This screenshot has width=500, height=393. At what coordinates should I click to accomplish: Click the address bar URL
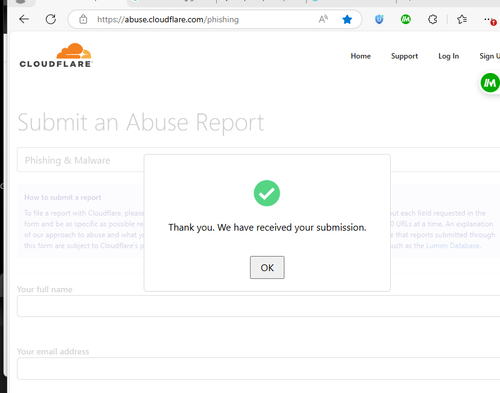click(168, 20)
